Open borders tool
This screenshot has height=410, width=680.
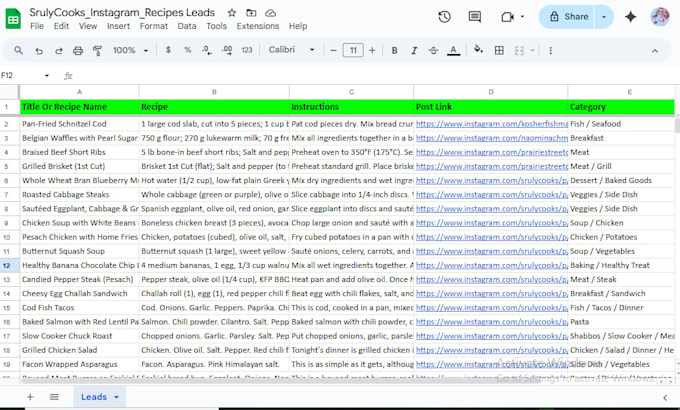click(x=499, y=51)
